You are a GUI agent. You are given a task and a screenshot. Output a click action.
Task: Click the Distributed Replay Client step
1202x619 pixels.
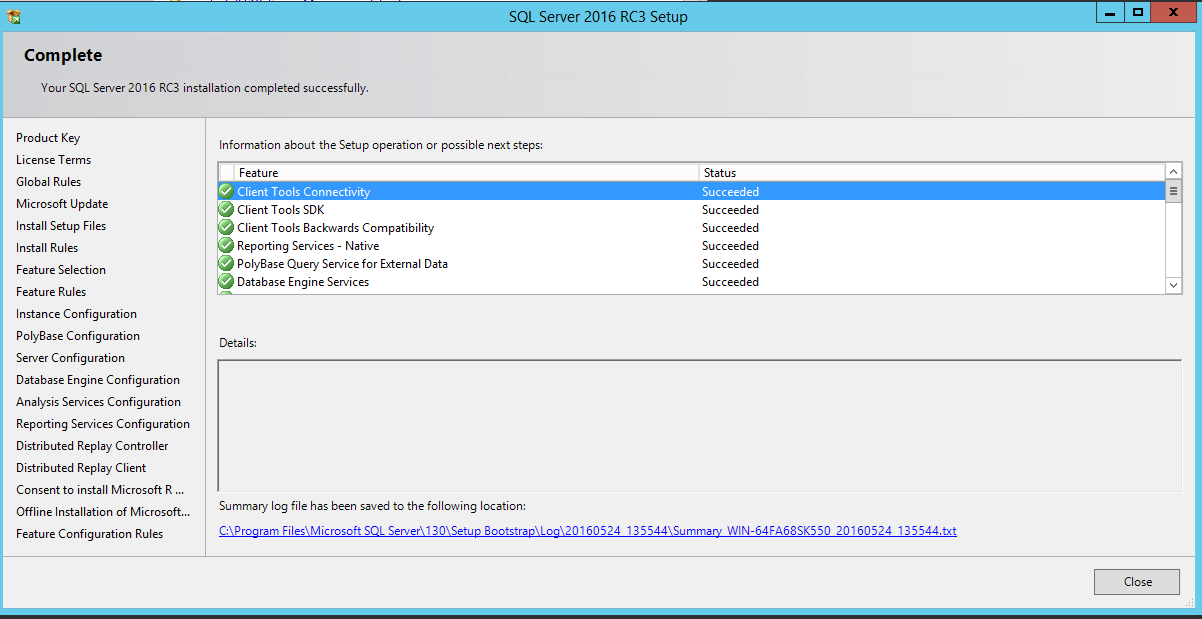(81, 468)
